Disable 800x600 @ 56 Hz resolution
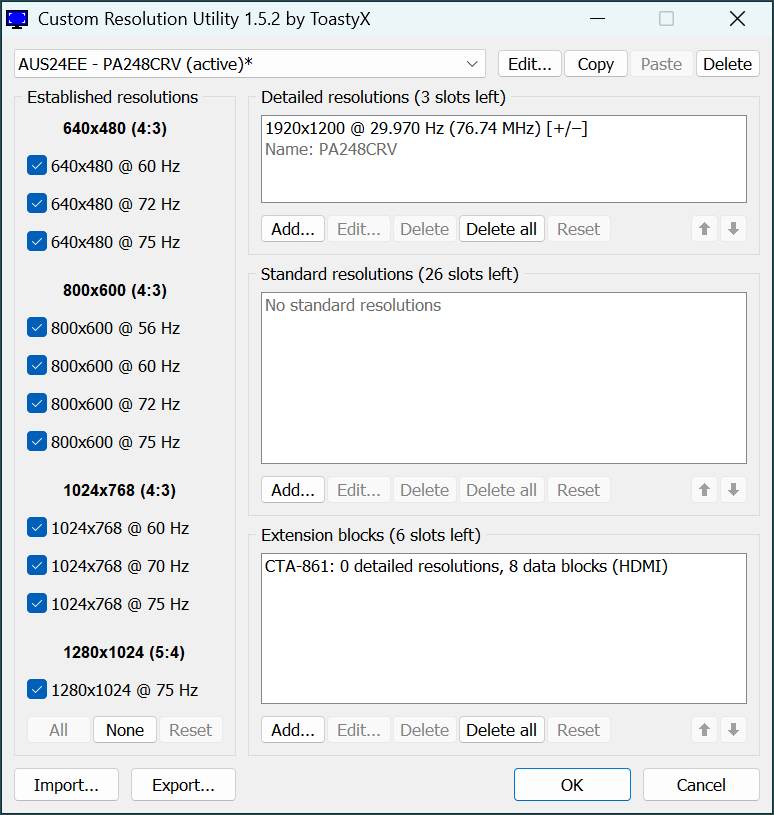This screenshot has height=815, width=774. pyautogui.click(x=37, y=327)
